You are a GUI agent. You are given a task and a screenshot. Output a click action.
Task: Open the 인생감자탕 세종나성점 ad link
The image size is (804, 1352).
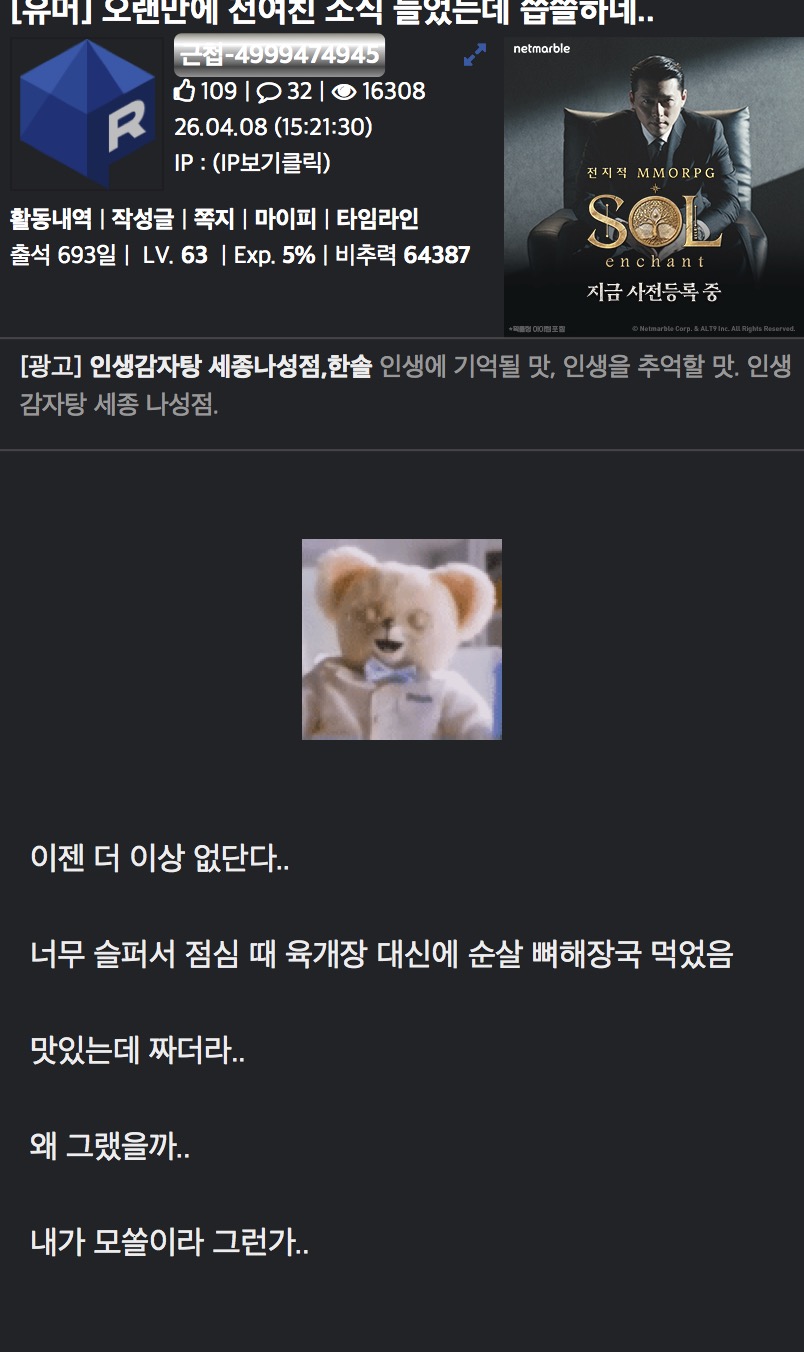[231, 367]
